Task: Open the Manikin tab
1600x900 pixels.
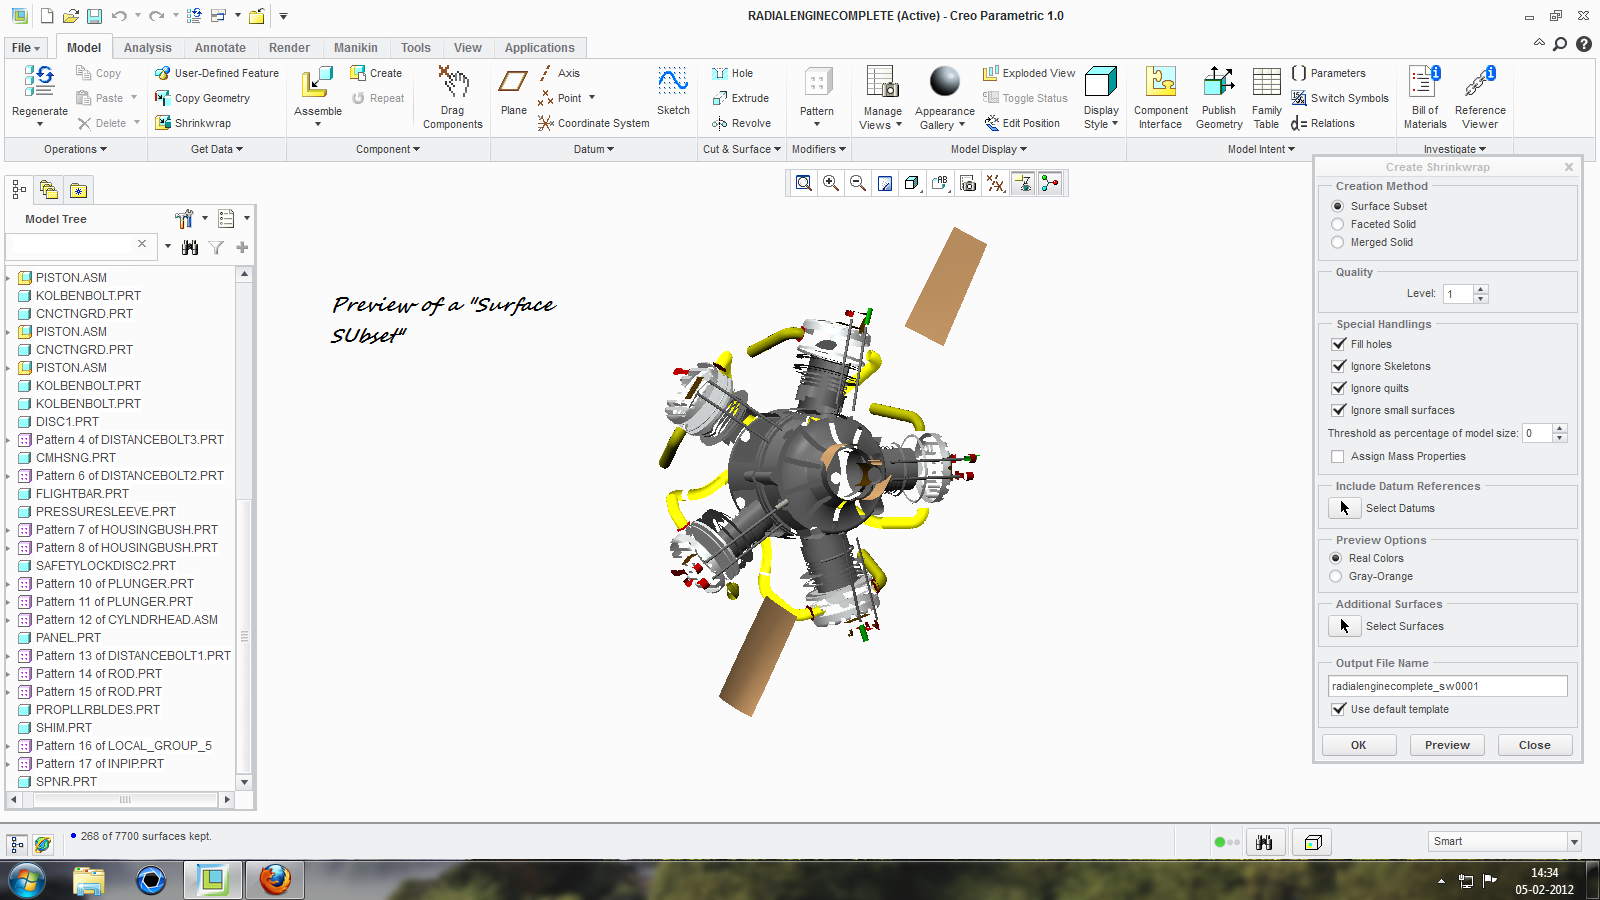Action: pos(356,48)
